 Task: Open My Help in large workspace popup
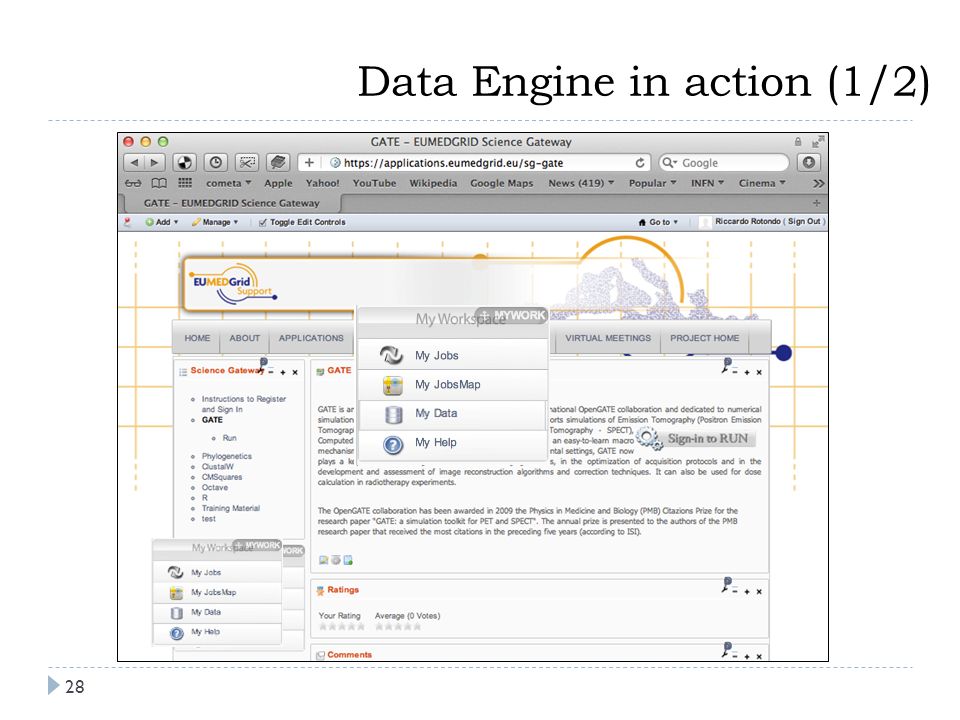click(x=452, y=443)
